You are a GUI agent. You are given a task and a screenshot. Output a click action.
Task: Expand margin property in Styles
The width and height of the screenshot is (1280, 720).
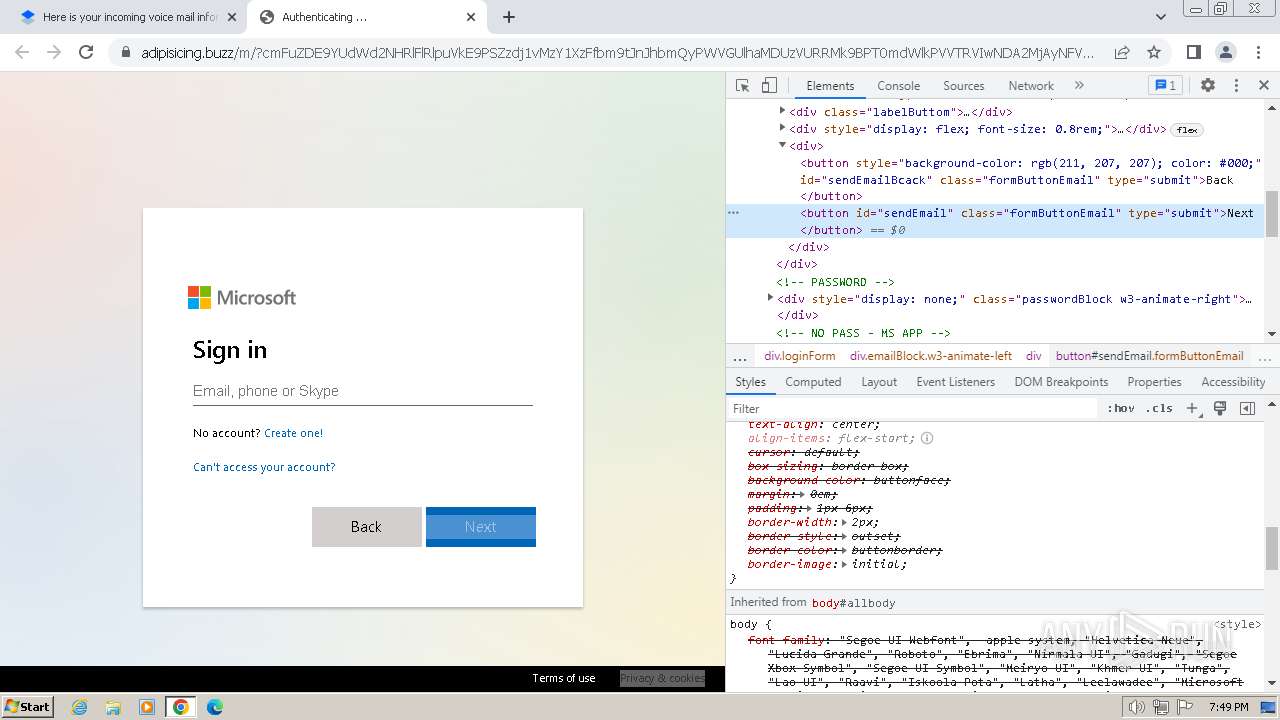point(802,494)
